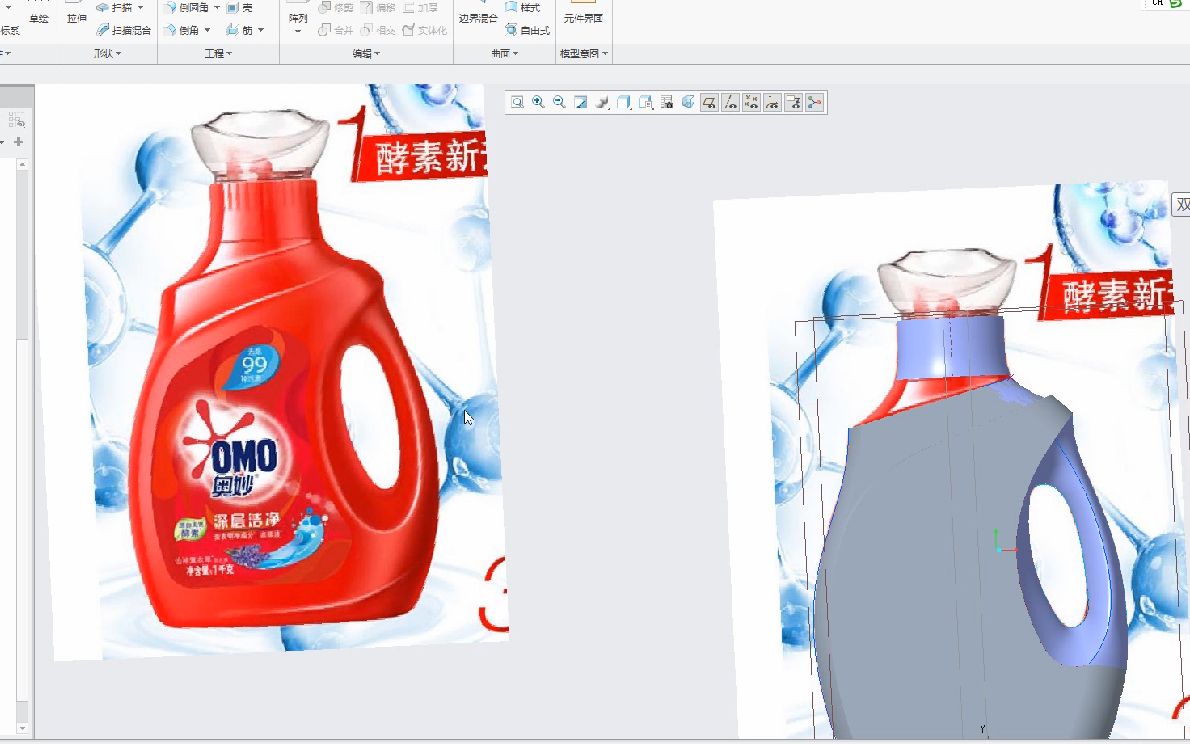This screenshot has width=1190, height=744.
Task: Expand the Round (倒圆角) dropdown arrow
Action: [217, 8]
